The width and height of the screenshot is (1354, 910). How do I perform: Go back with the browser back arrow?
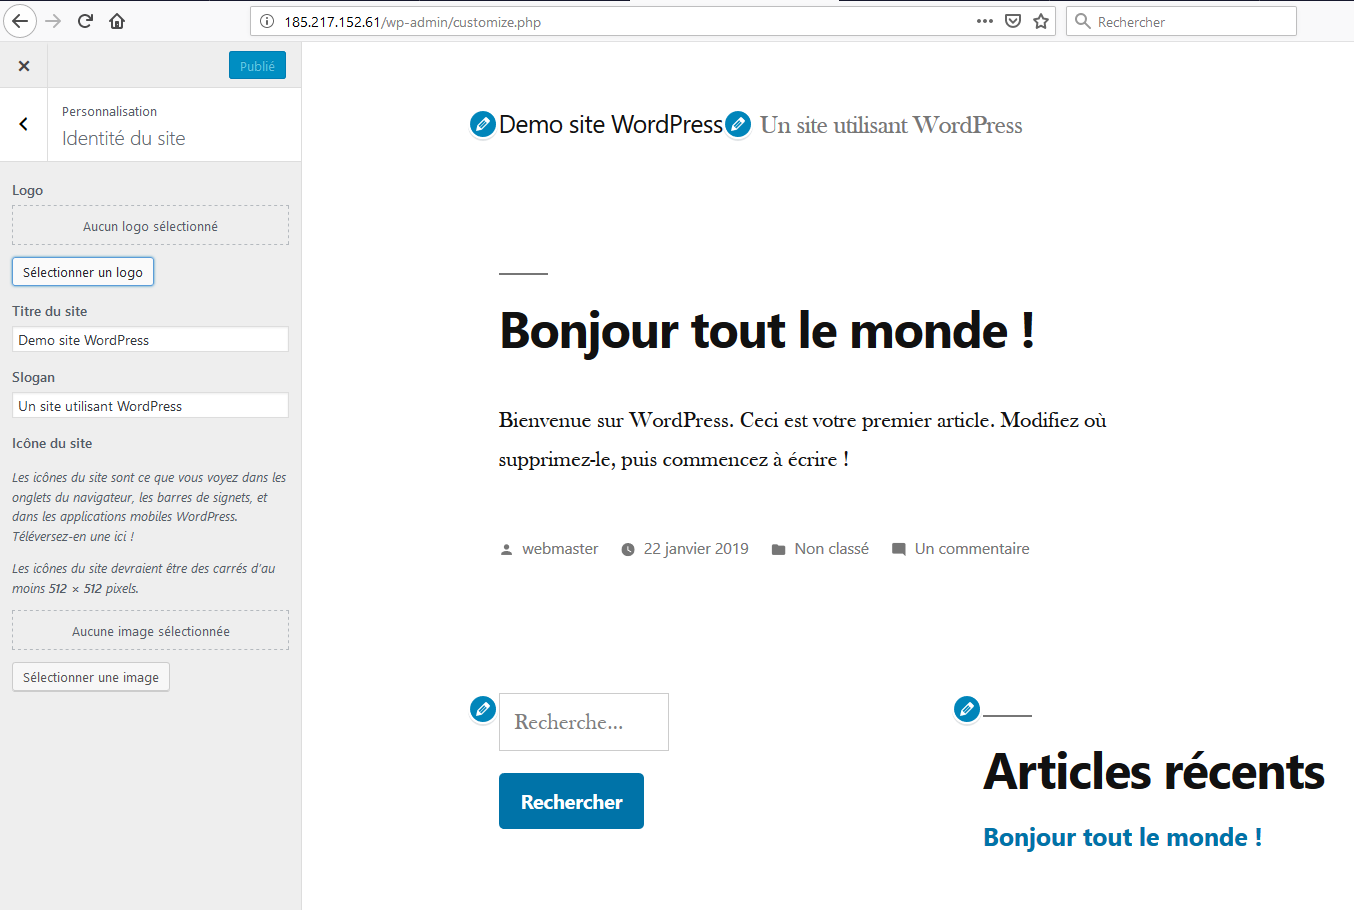click(x=20, y=21)
